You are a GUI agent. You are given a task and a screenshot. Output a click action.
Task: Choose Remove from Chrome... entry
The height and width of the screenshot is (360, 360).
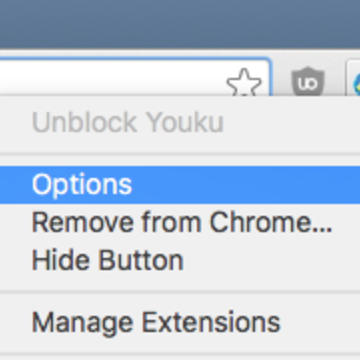pos(180,222)
